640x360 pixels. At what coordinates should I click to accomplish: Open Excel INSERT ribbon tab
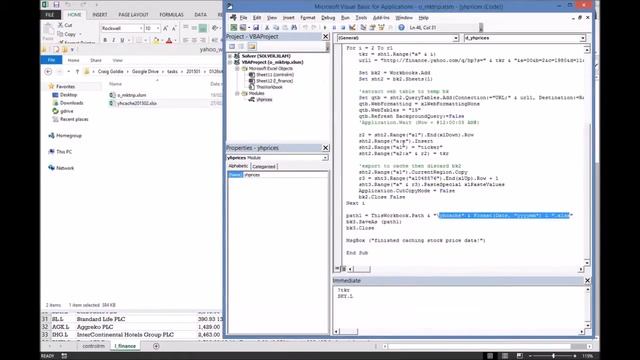pyautogui.click(x=100, y=15)
